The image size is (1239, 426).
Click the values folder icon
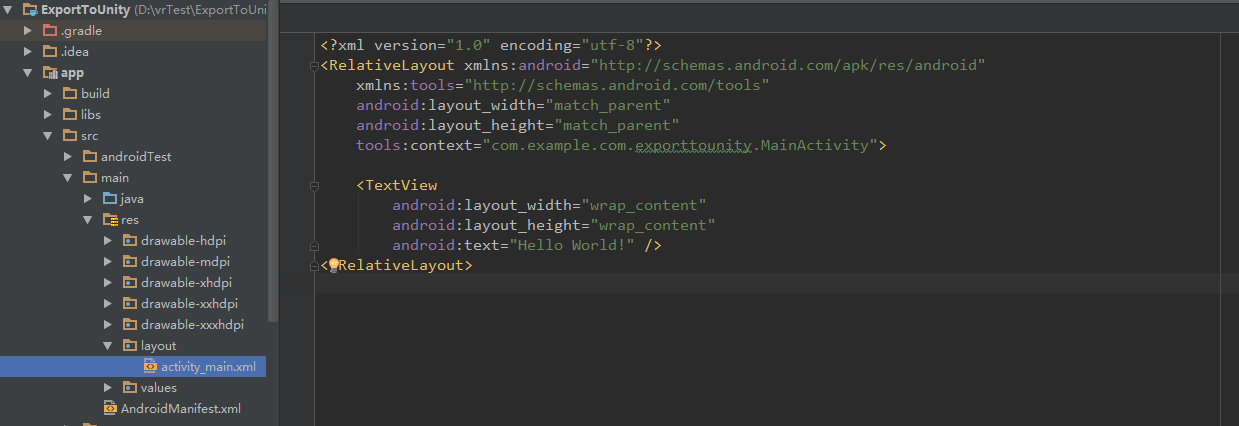130,387
